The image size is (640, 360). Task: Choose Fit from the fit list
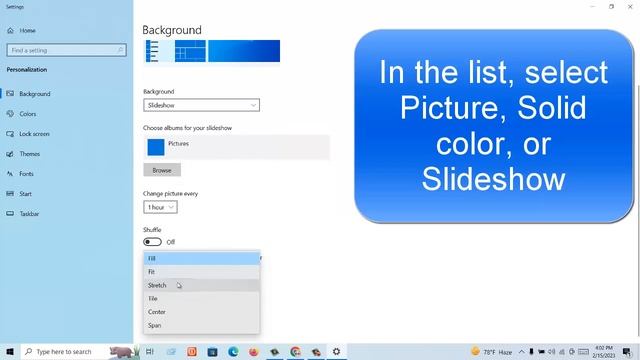202,272
